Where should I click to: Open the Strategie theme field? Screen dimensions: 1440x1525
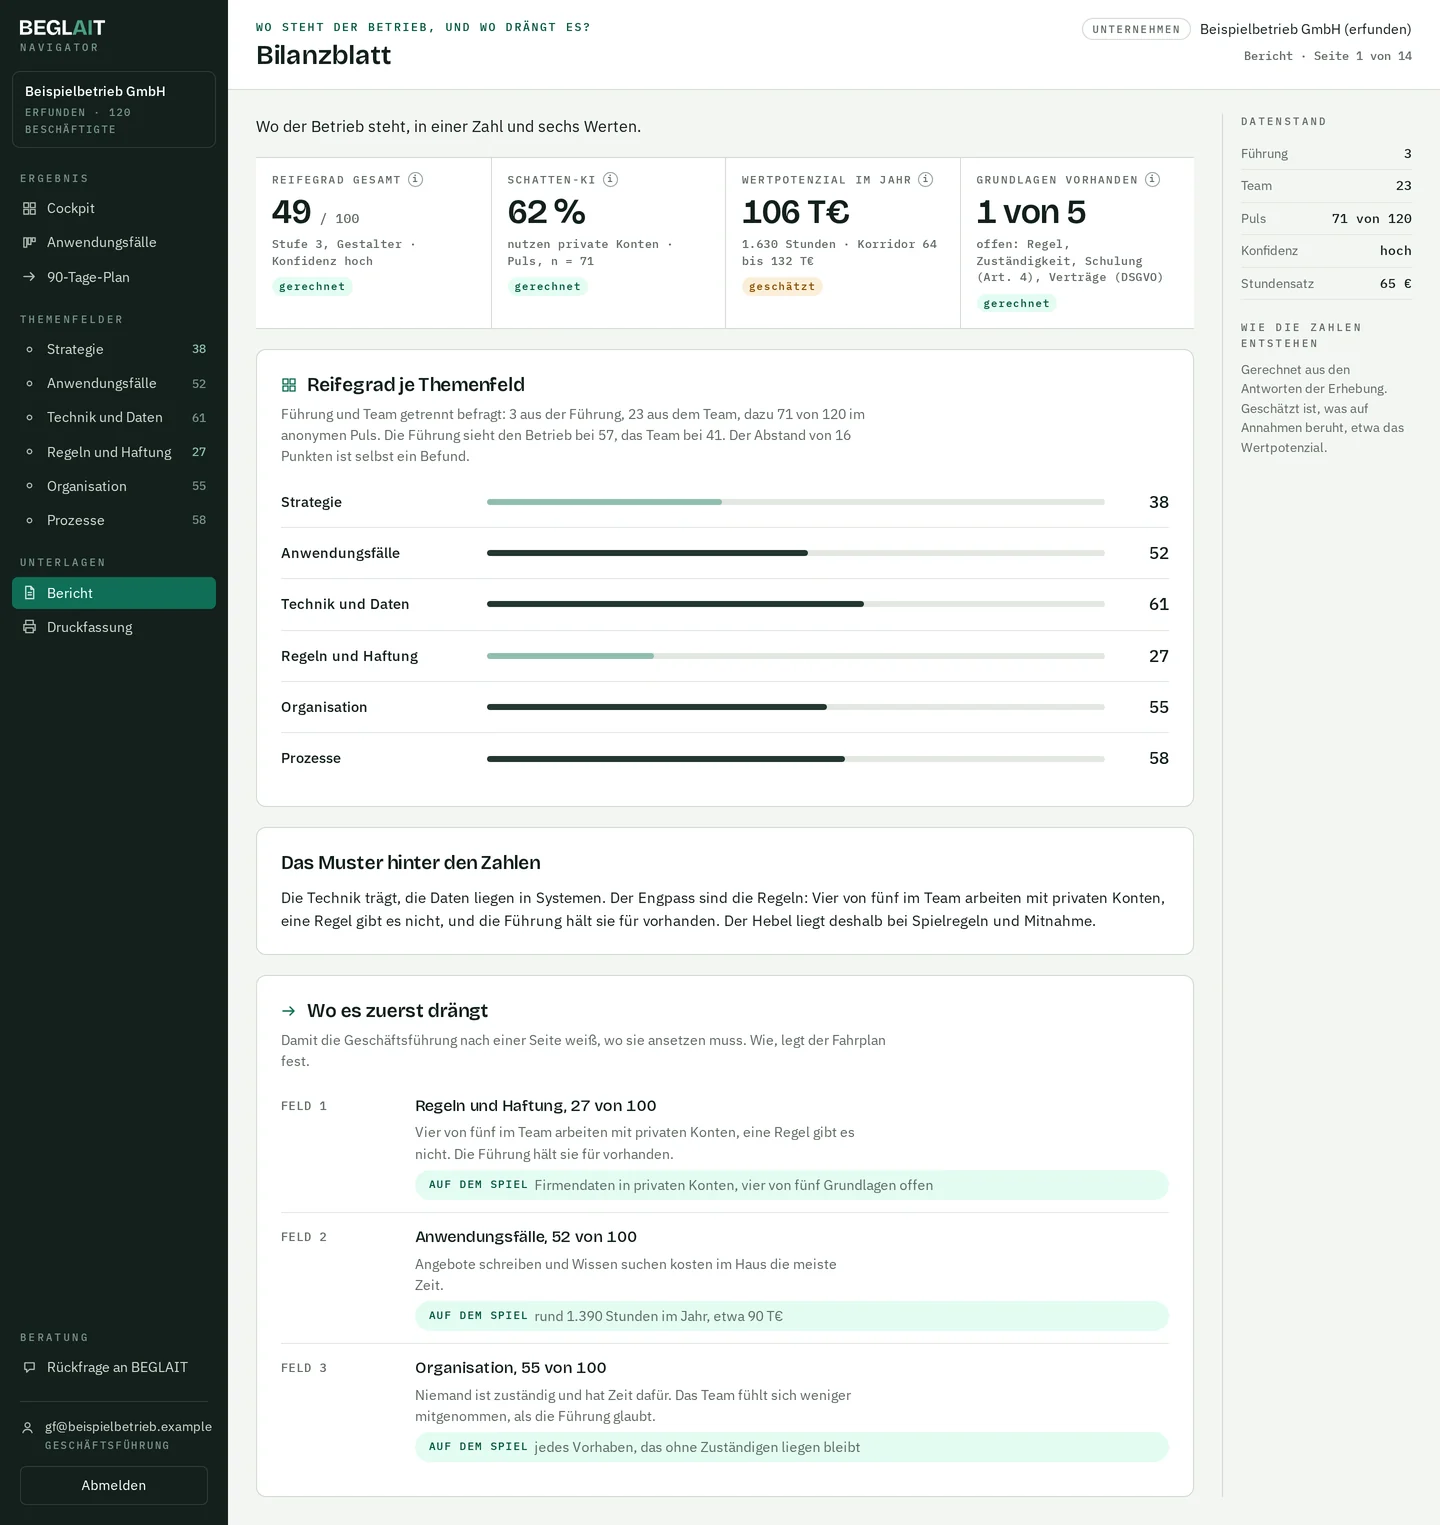coord(114,349)
